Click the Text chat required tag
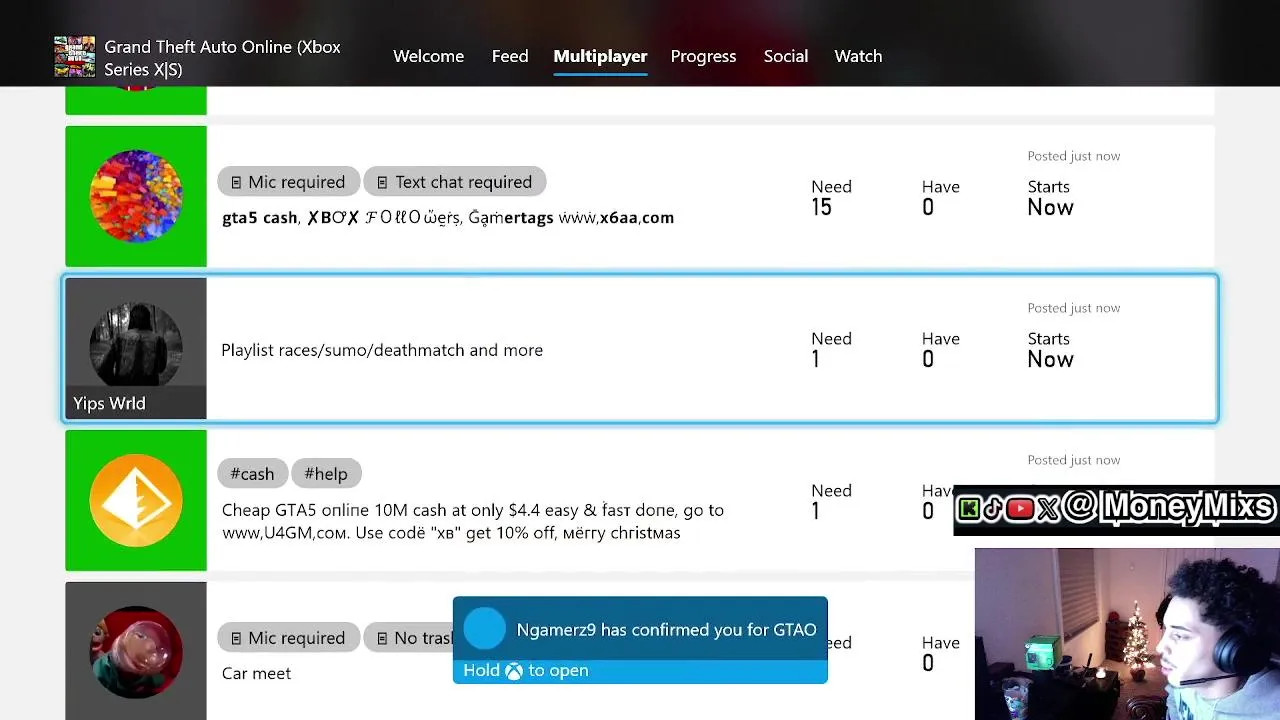This screenshot has height=720, width=1280. [x=454, y=182]
